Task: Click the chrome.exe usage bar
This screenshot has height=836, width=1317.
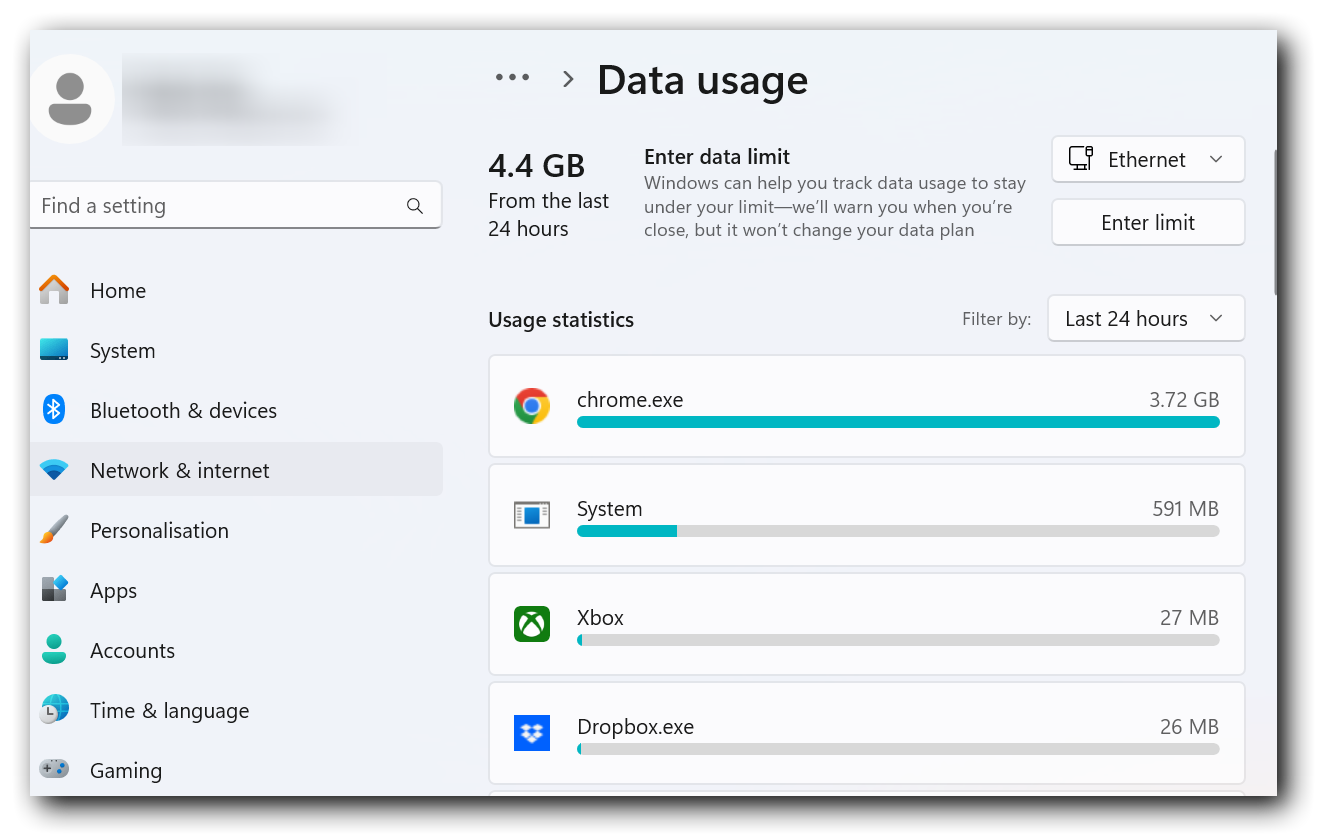Action: [x=897, y=422]
